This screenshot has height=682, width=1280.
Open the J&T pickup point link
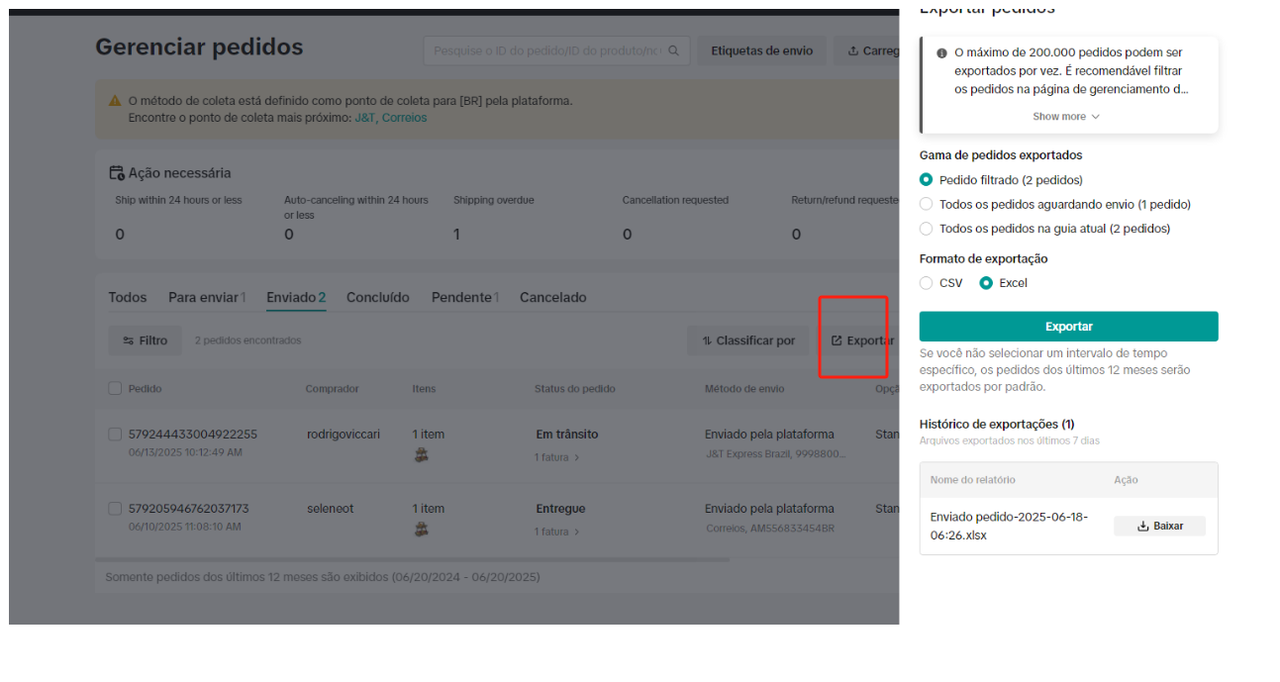point(365,118)
